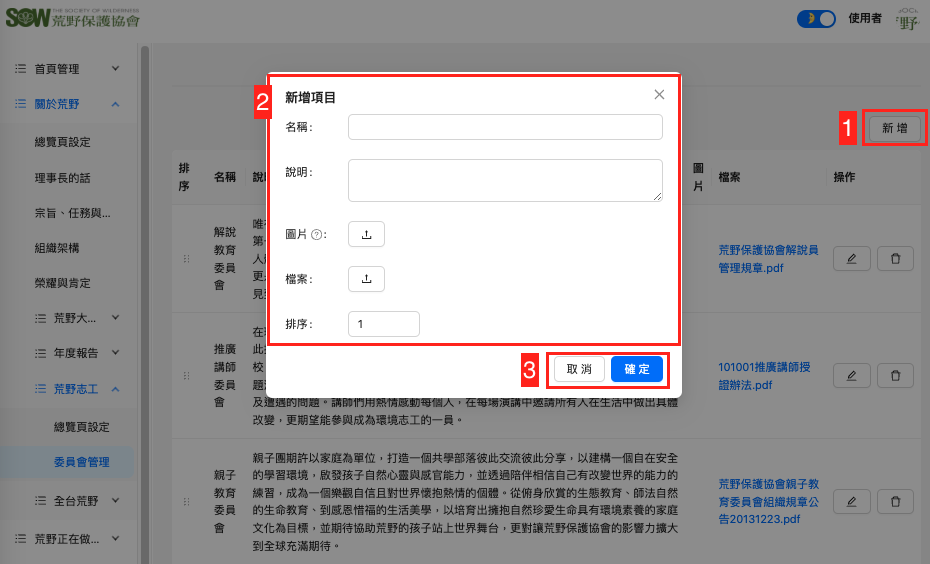Click the image upload icon button
Image resolution: width=930 pixels, height=564 pixels.
[366, 234]
